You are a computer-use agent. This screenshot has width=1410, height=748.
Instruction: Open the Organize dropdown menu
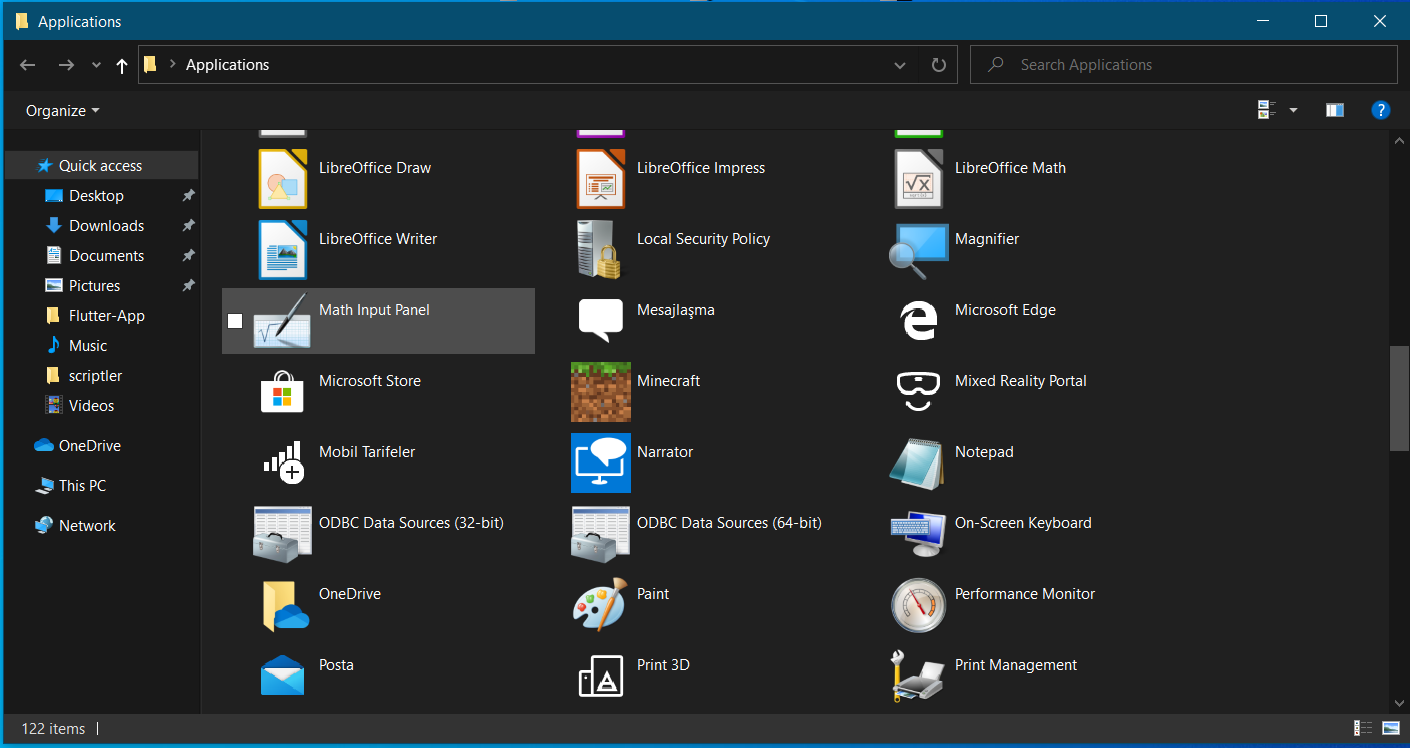click(x=63, y=111)
